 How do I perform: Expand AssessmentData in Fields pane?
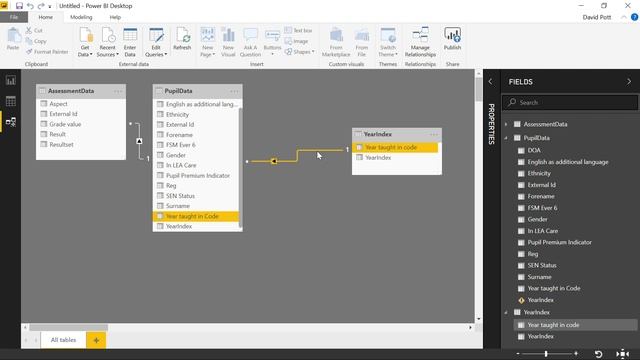pos(506,124)
